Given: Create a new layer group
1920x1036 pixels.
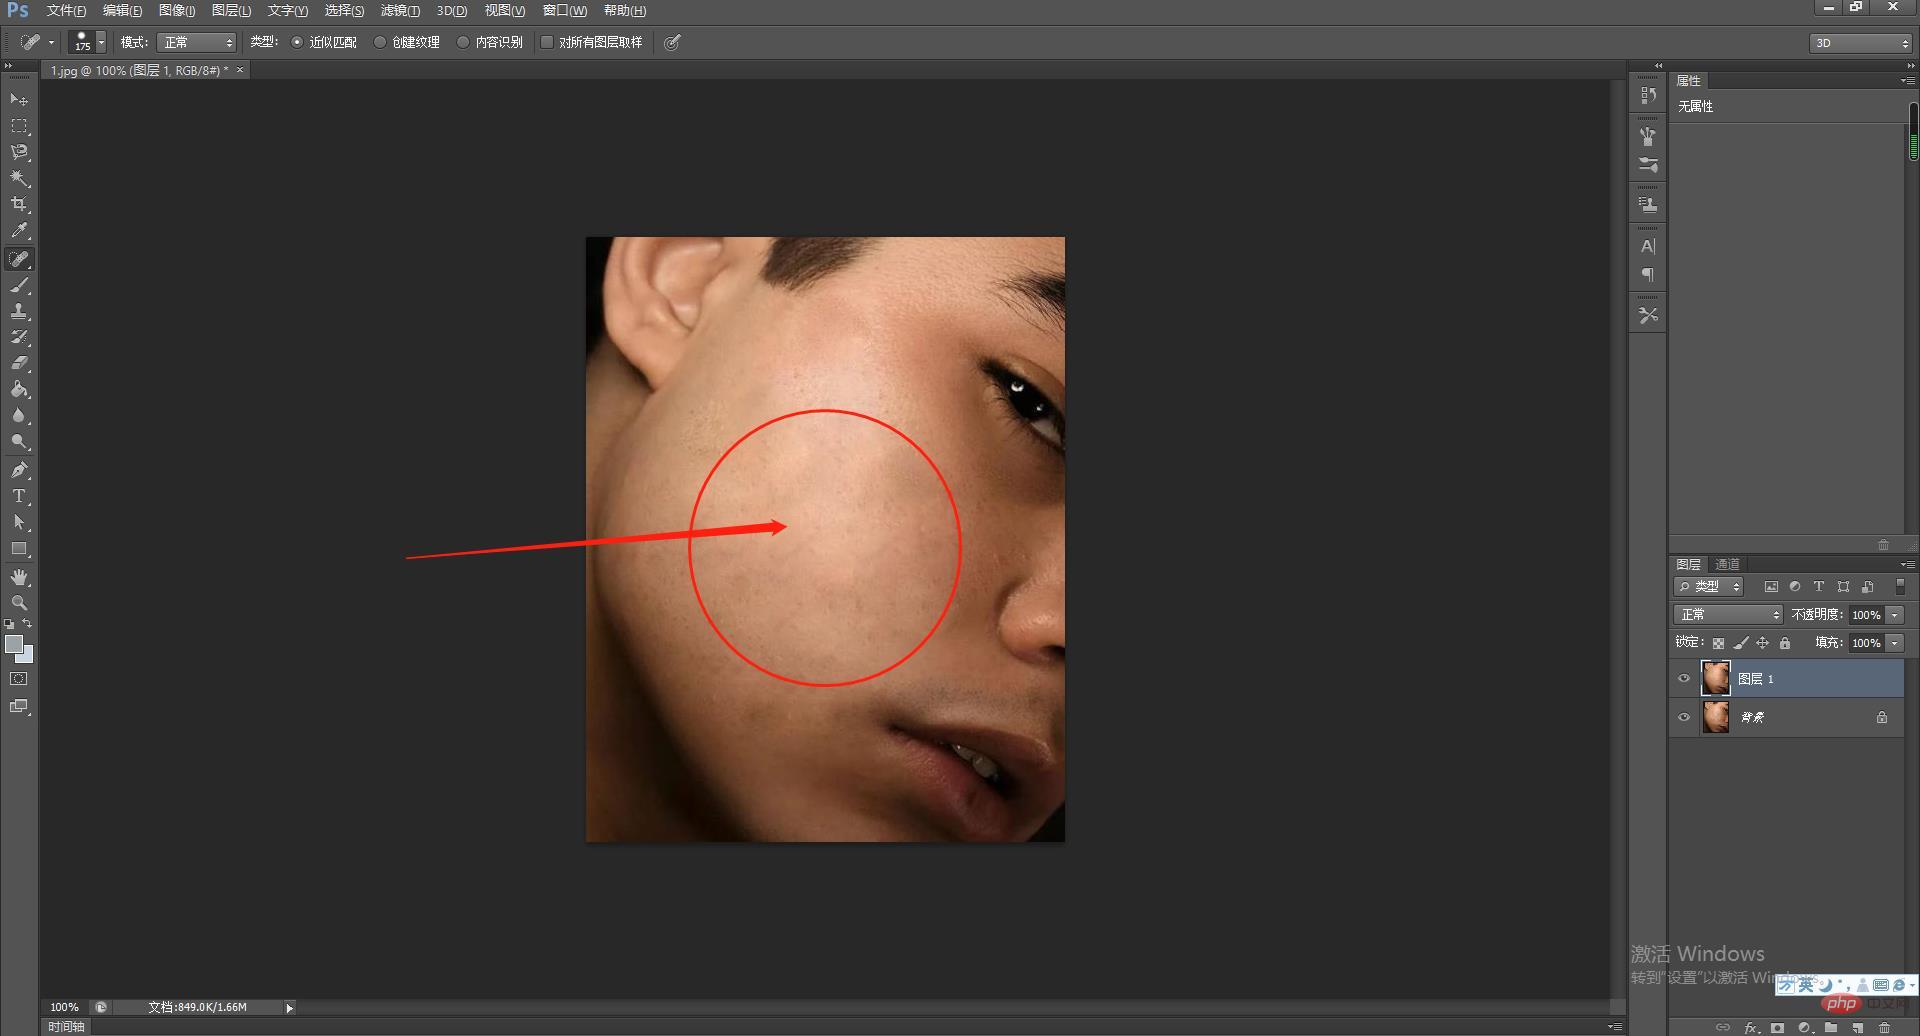Looking at the screenshot, I should pyautogui.click(x=1831, y=1027).
